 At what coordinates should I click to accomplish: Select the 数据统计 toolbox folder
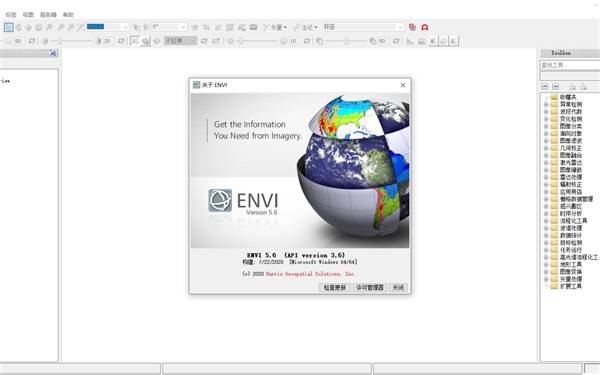571,235
